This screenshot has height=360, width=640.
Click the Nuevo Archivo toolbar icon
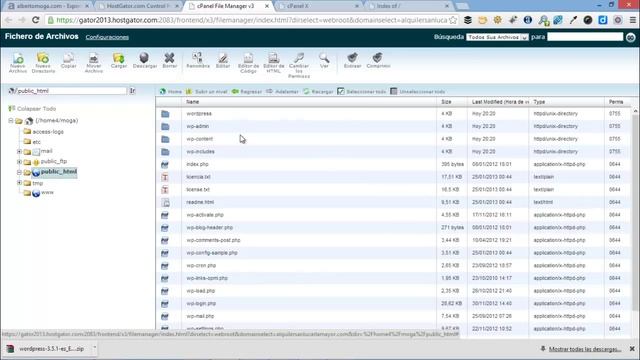(x=18, y=62)
